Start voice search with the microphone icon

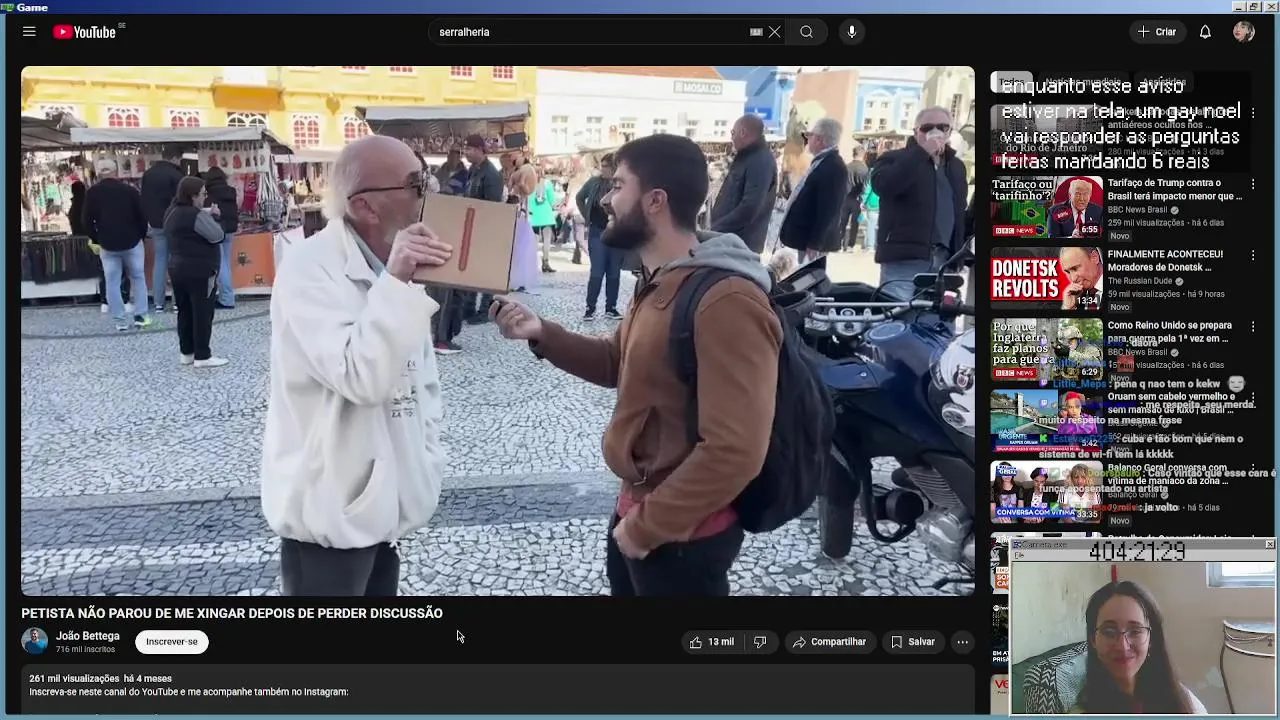click(852, 32)
